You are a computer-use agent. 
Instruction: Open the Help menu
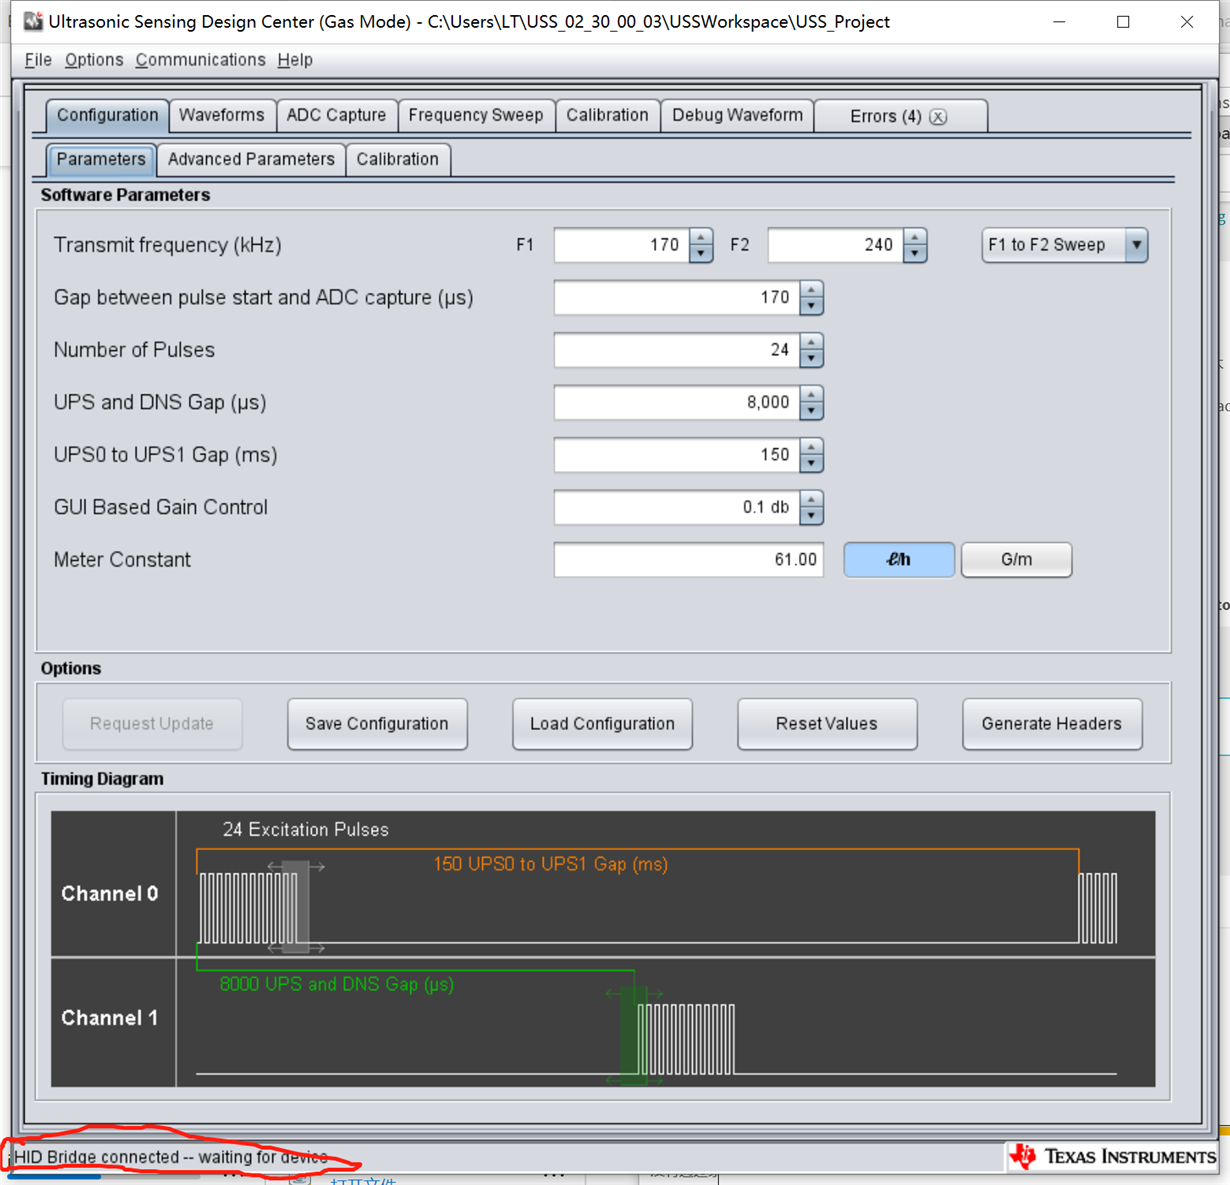coord(295,60)
